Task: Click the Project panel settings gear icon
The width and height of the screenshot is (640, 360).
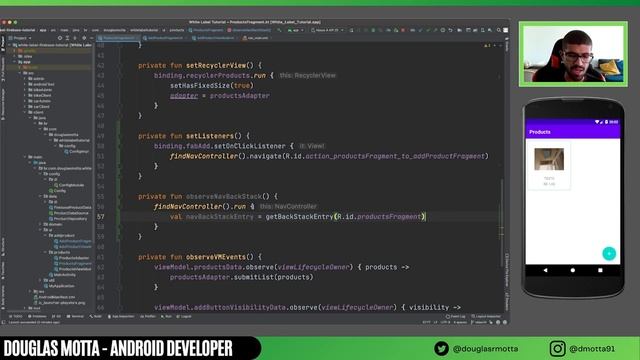Action: click(84, 38)
